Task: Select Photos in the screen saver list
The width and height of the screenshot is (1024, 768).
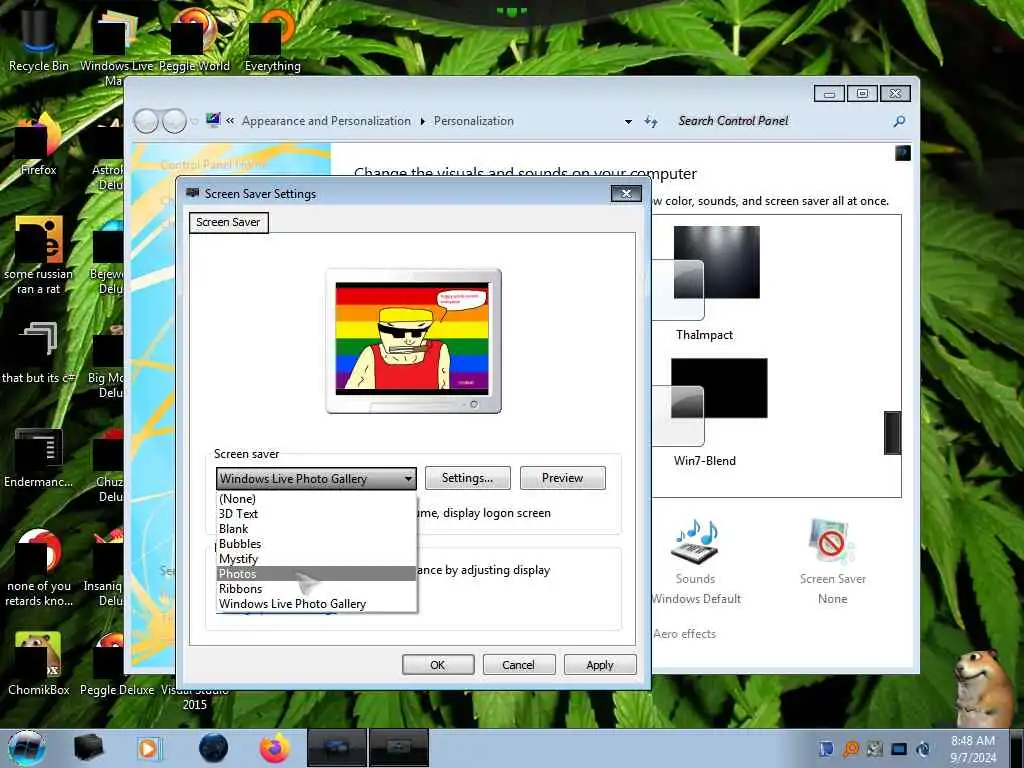Action: click(x=316, y=573)
